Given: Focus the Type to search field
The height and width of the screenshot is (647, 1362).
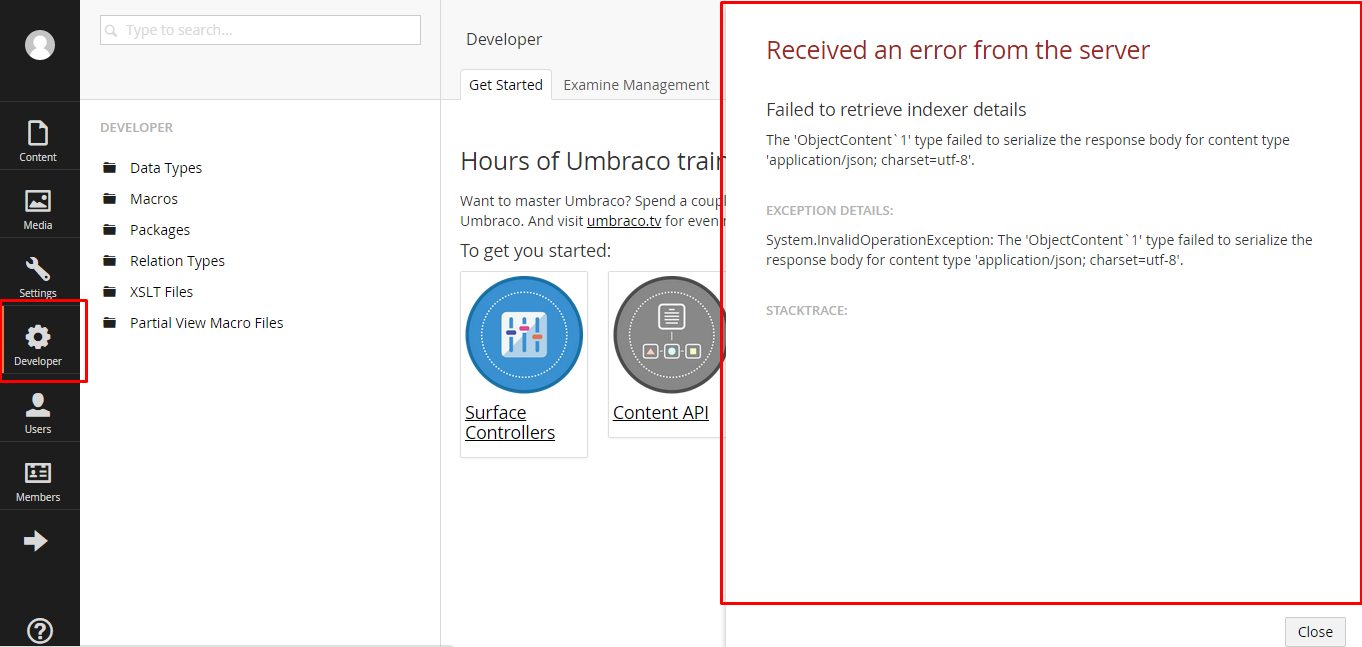Looking at the screenshot, I should click(260, 30).
